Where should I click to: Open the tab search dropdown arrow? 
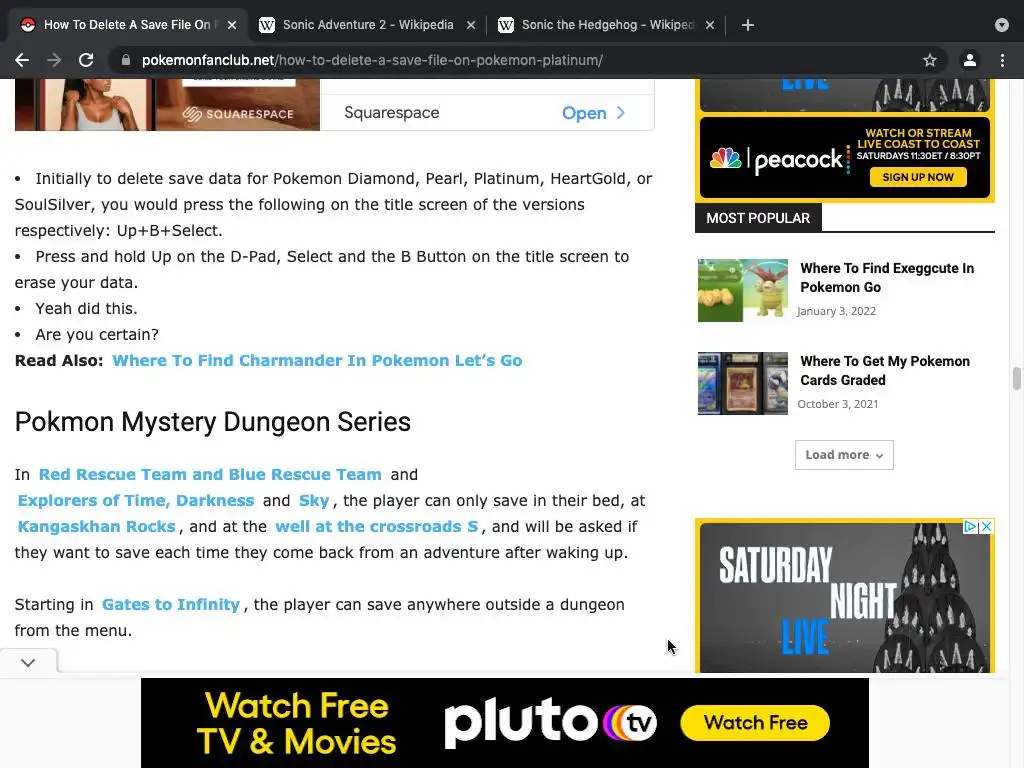(1002, 25)
